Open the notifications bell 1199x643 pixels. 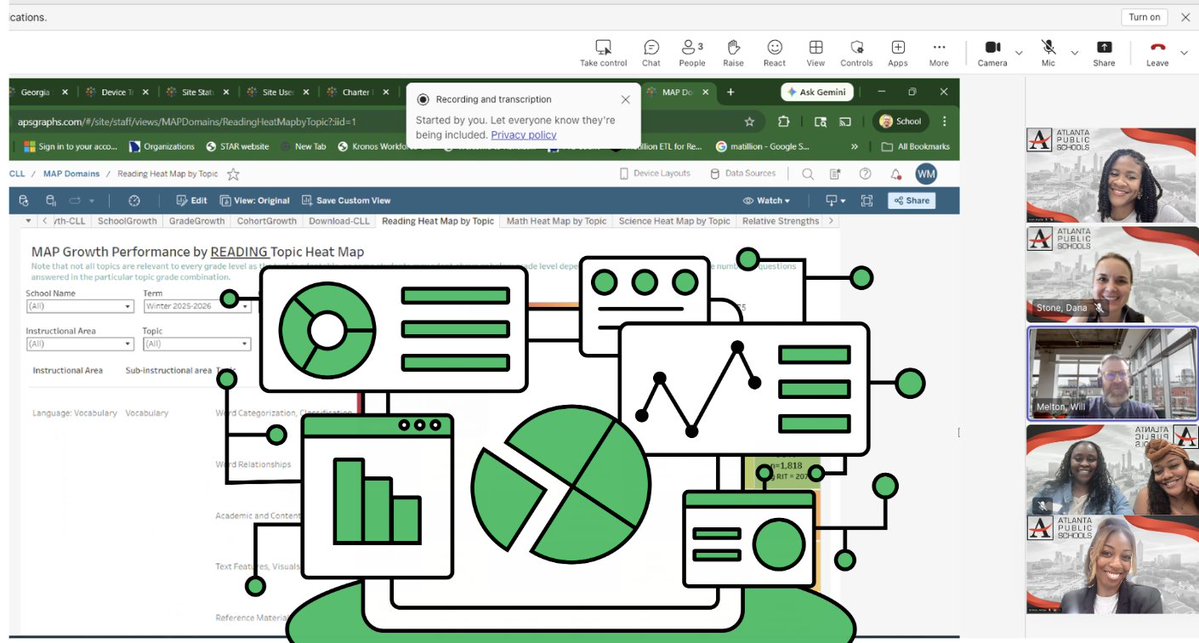click(895, 174)
